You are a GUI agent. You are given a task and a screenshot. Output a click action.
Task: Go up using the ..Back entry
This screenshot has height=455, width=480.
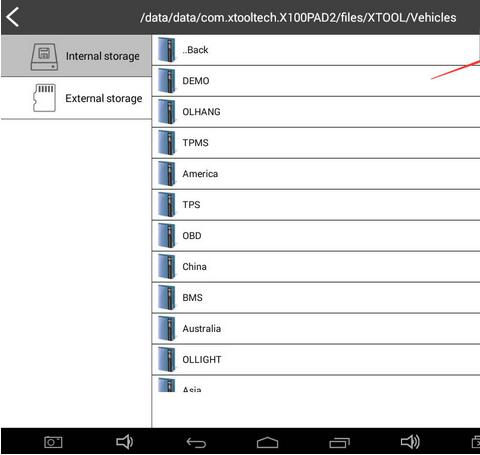[316, 50]
